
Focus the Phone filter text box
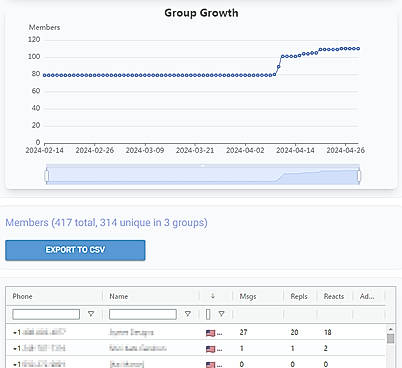(46, 314)
